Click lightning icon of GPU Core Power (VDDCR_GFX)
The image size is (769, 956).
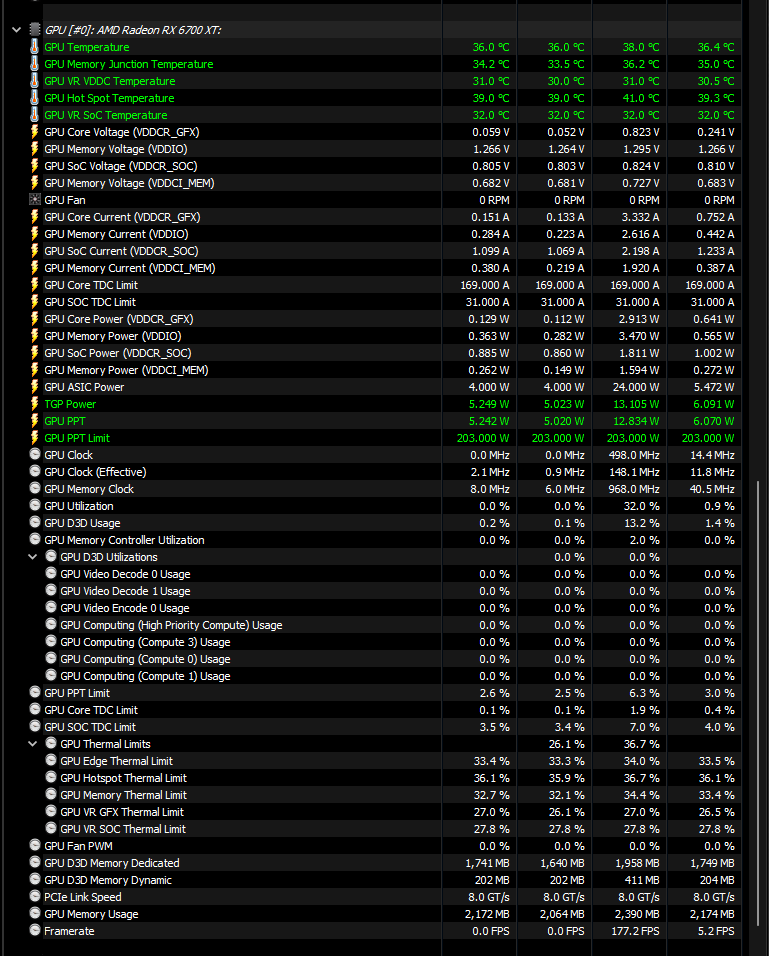click(35, 319)
